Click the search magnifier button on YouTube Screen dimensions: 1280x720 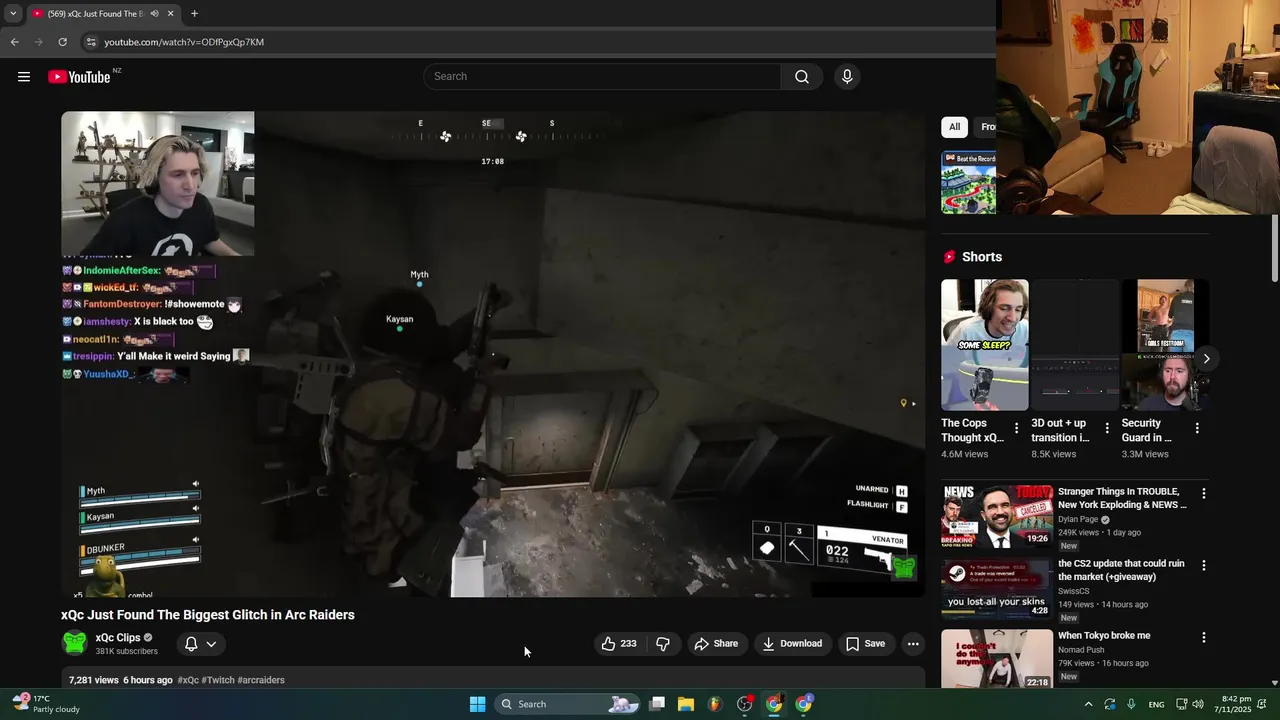point(802,77)
